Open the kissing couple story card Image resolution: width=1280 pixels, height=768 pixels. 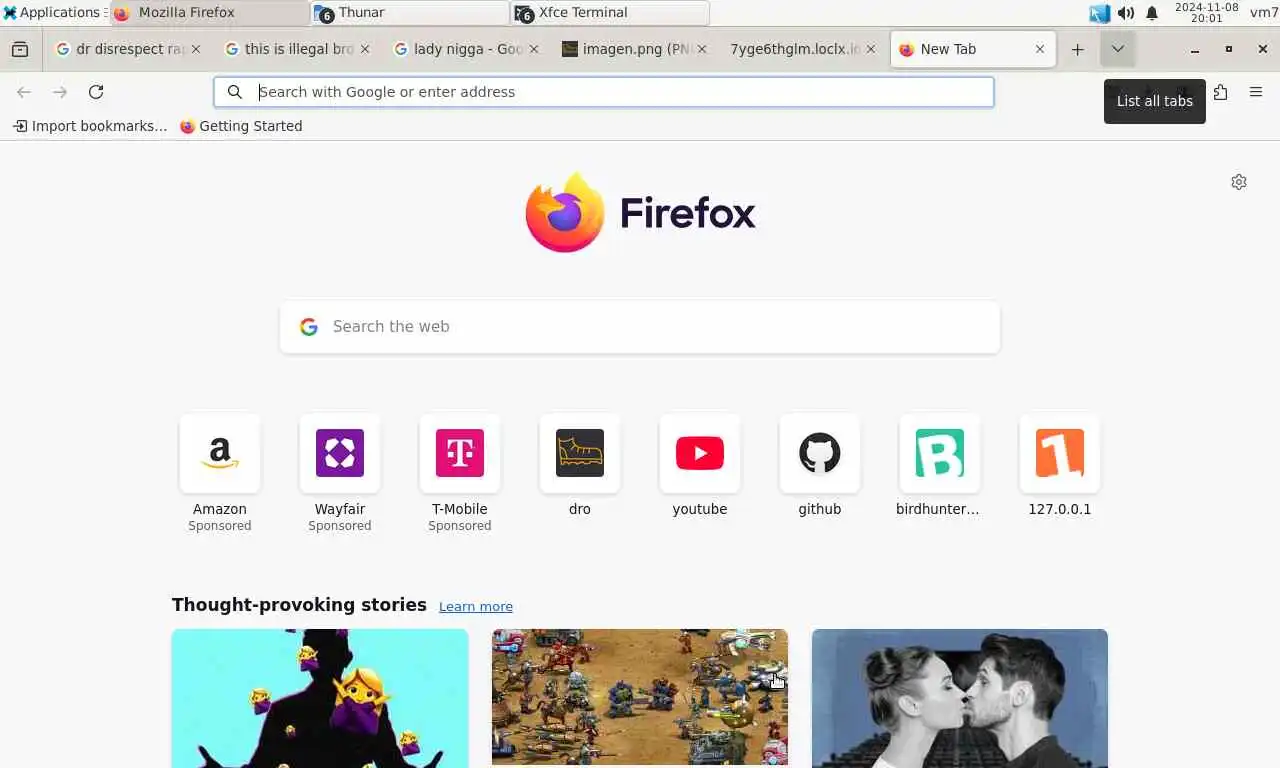click(x=960, y=698)
